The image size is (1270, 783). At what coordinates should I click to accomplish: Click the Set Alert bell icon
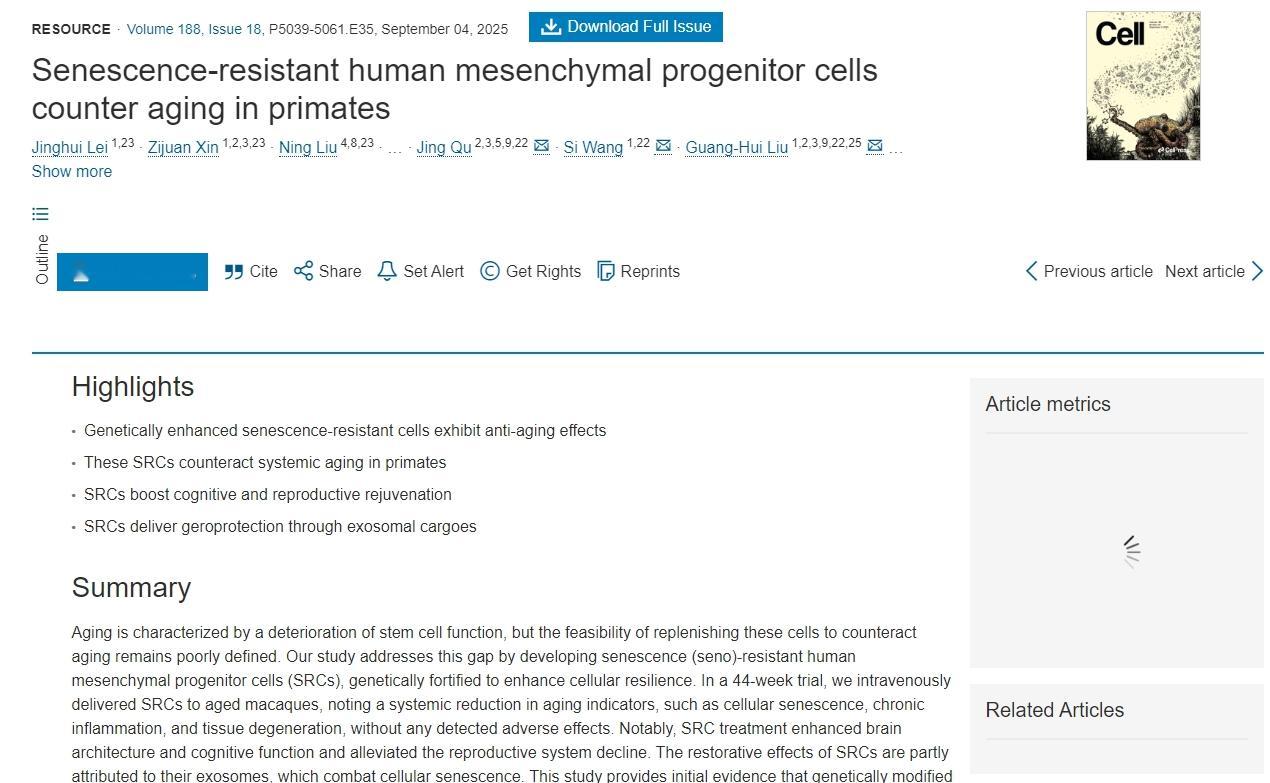387,271
